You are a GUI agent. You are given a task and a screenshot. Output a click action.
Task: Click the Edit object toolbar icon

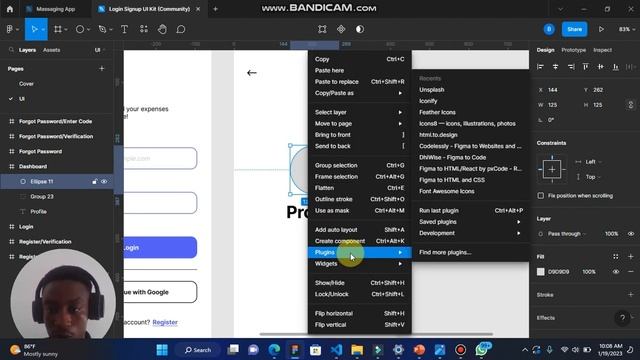point(322,29)
